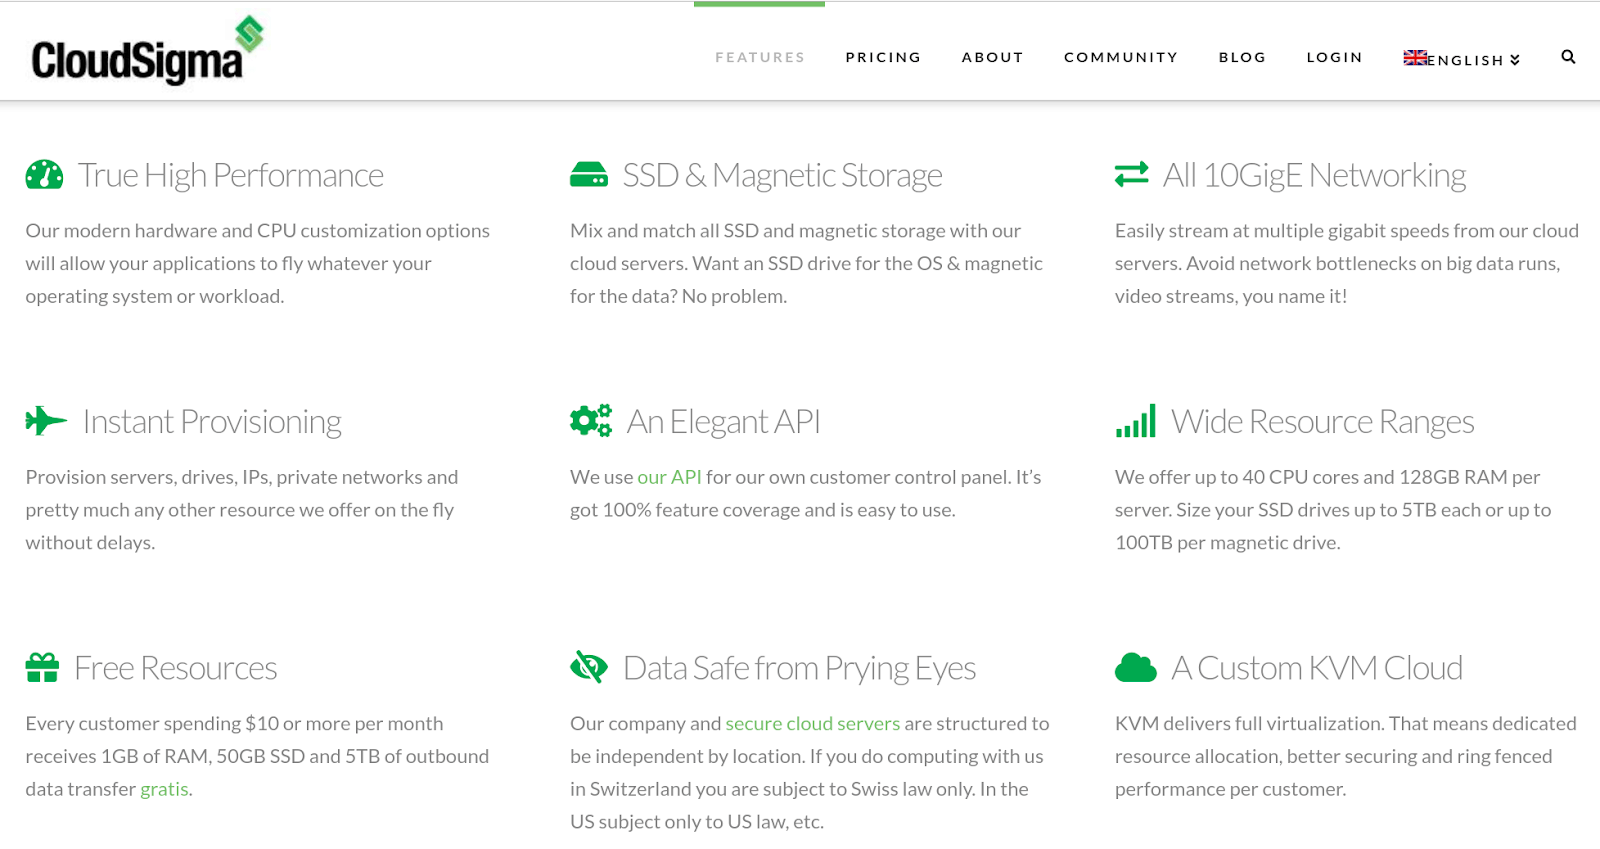Click the jet plane icon for Instant Provisioning

(46, 421)
